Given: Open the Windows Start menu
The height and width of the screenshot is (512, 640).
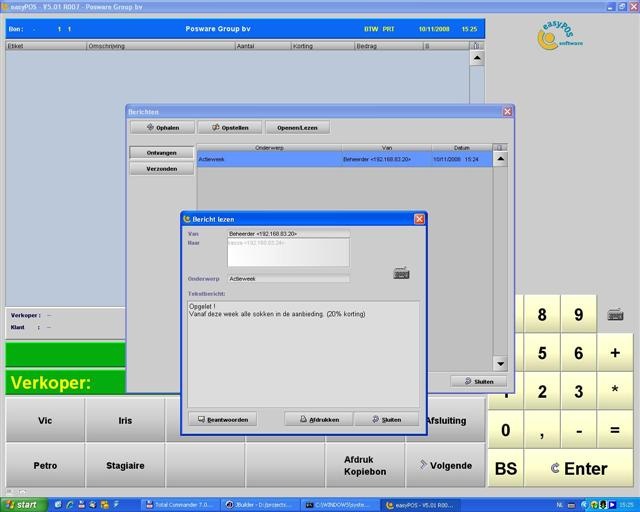Looking at the screenshot, I should (22, 505).
